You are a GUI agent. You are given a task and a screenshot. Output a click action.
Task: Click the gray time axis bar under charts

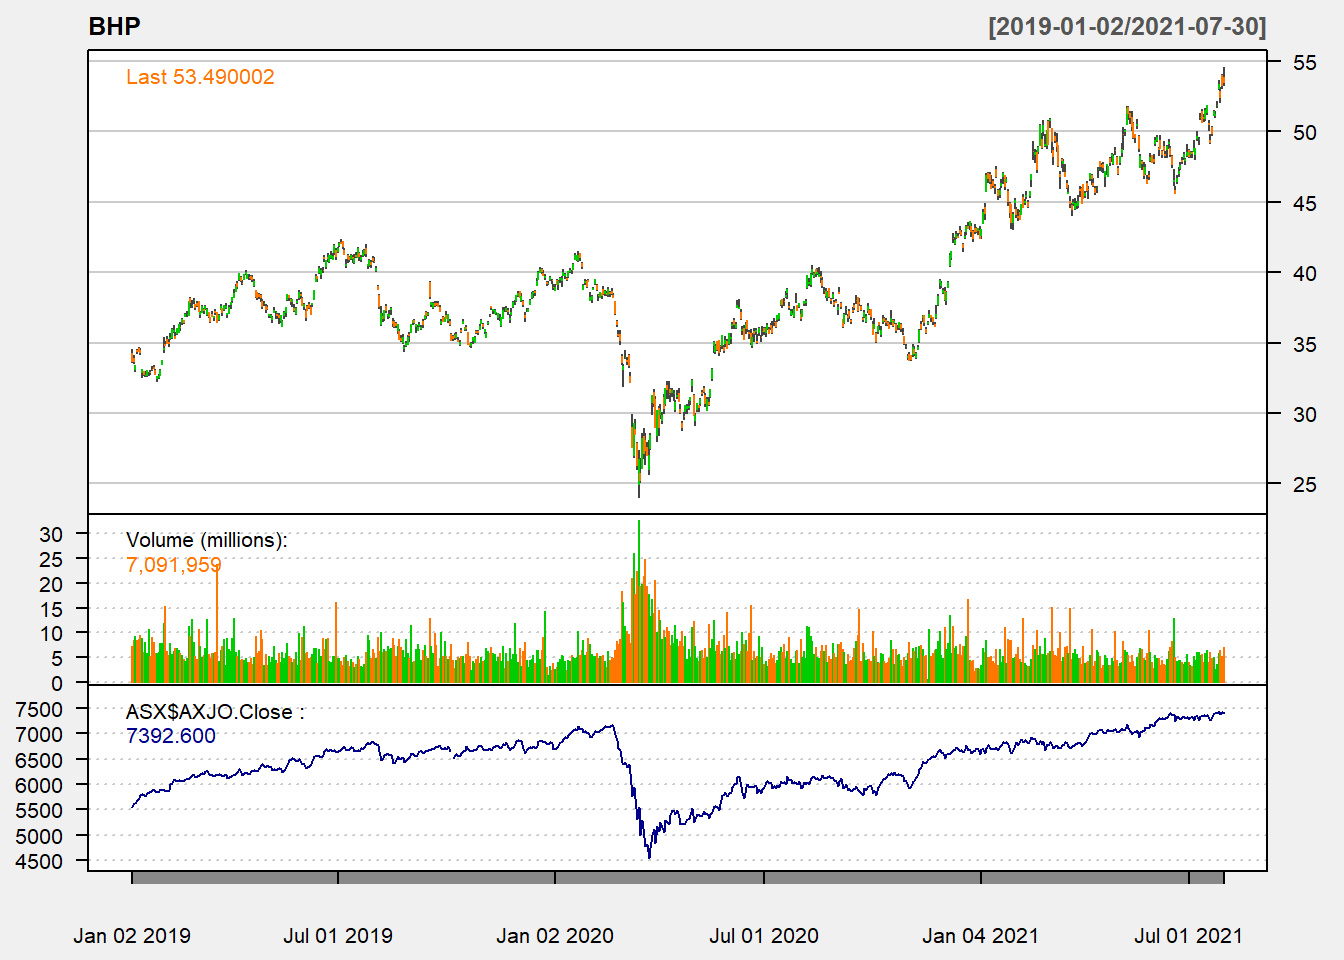[x=678, y=877]
